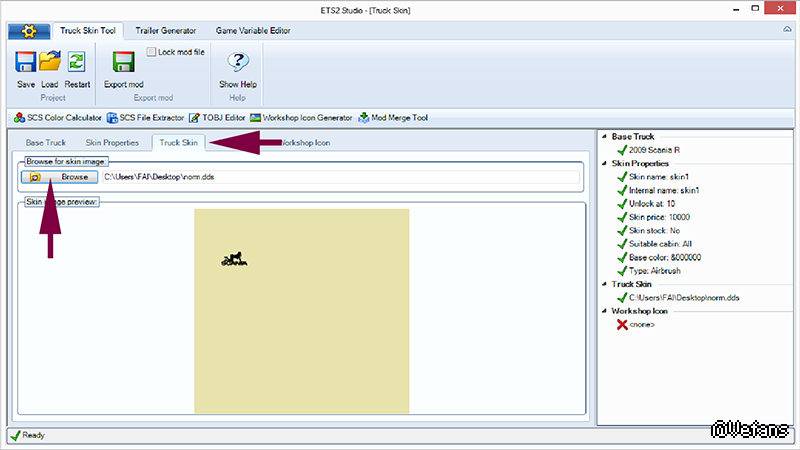Launch the SCS File Extractor
Screen dimensions: 800x450
point(145,118)
